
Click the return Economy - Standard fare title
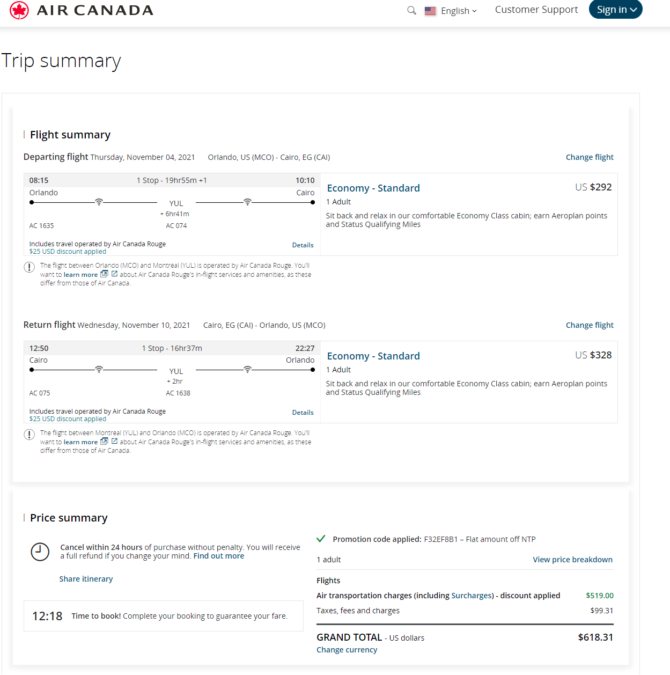point(373,356)
